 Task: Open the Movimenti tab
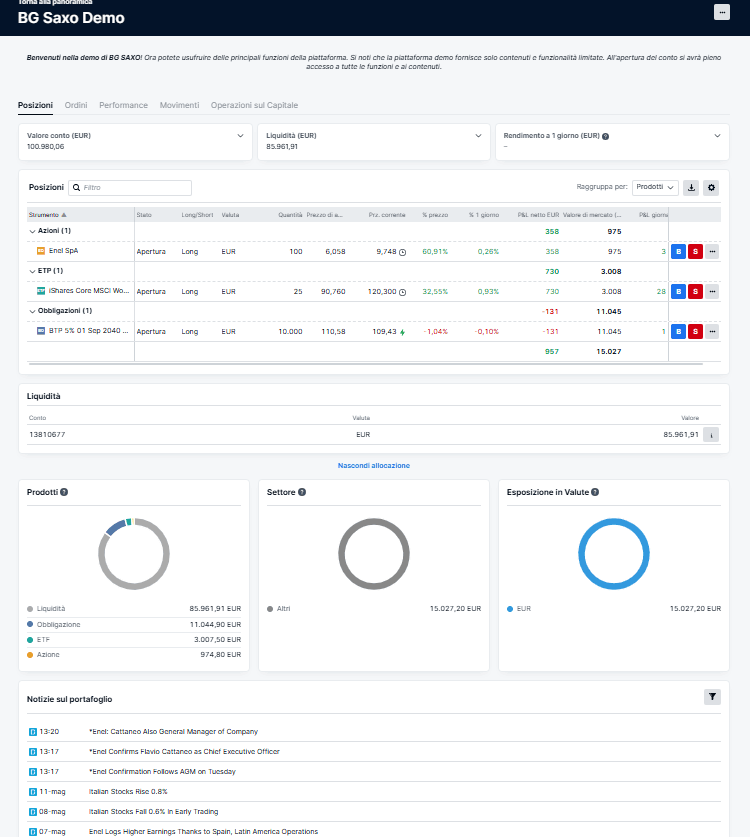pyautogui.click(x=179, y=105)
